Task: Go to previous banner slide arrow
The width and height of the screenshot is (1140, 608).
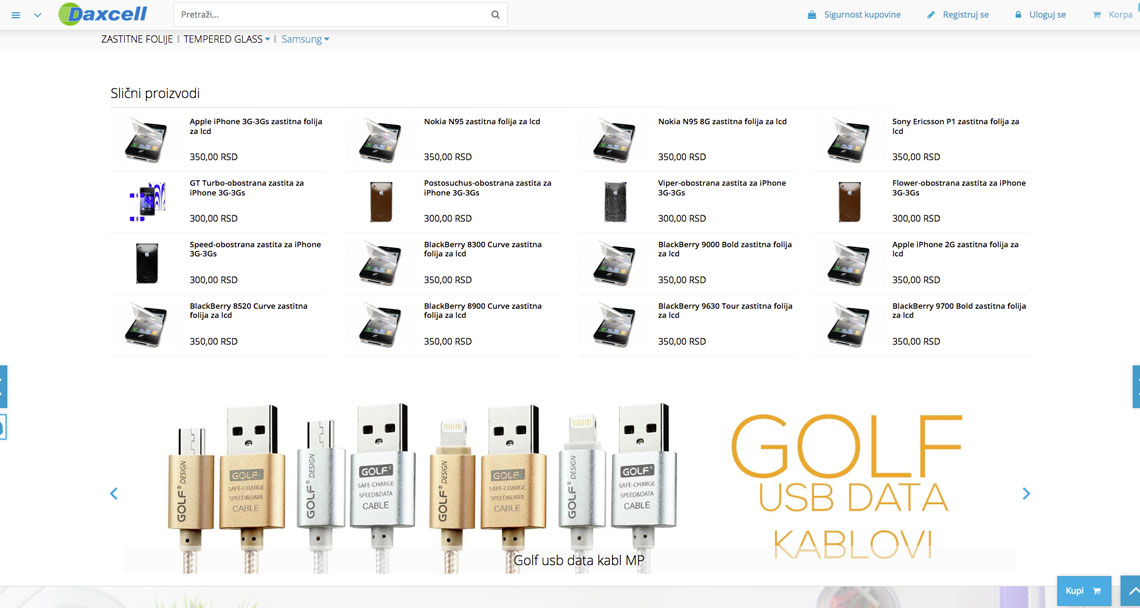Action: pos(113,494)
